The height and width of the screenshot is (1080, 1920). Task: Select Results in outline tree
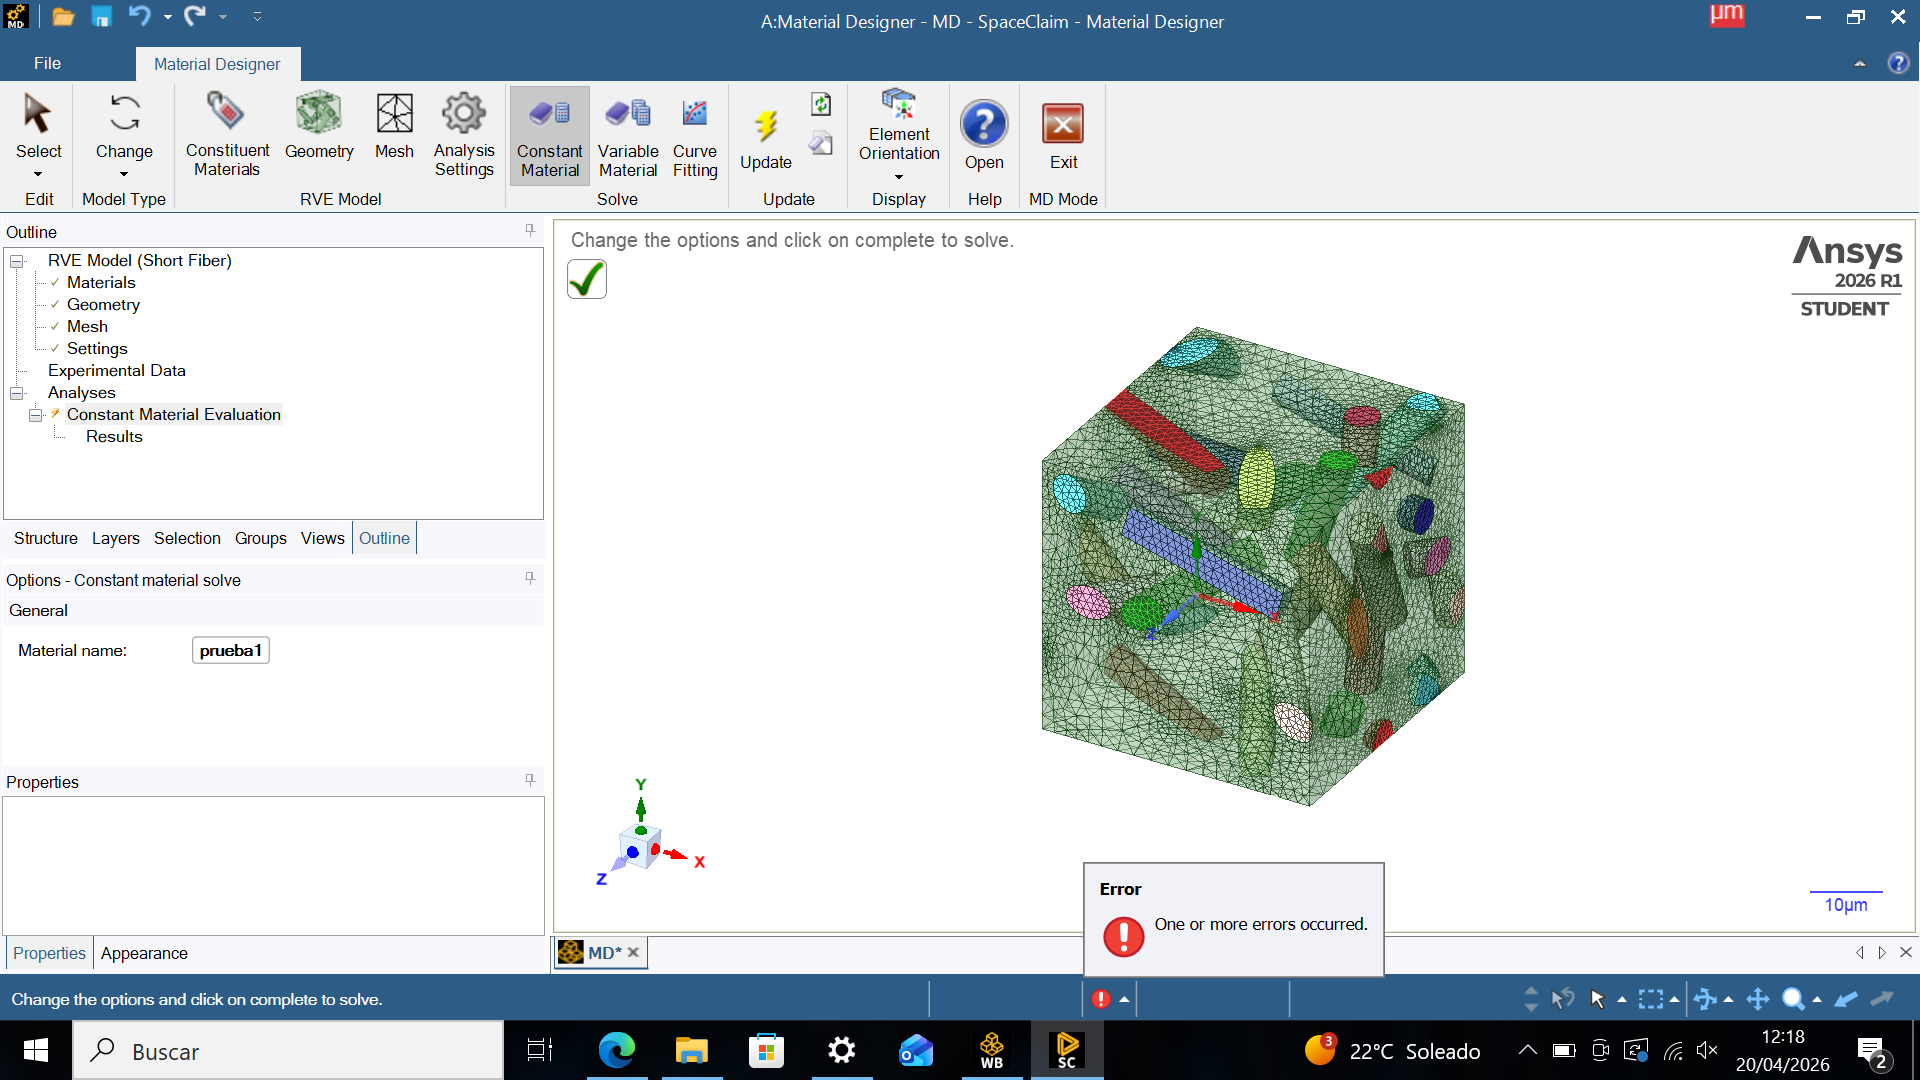(114, 437)
